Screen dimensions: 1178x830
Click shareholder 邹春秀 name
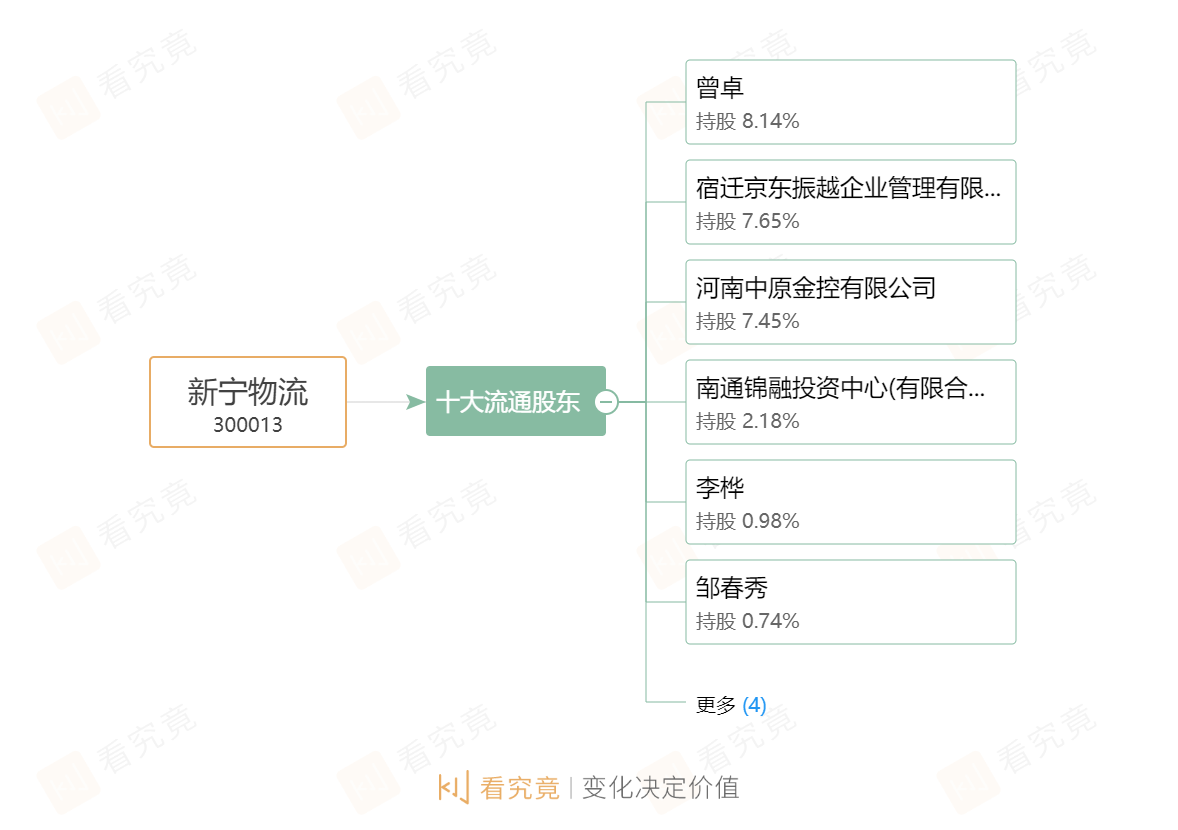(732, 588)
